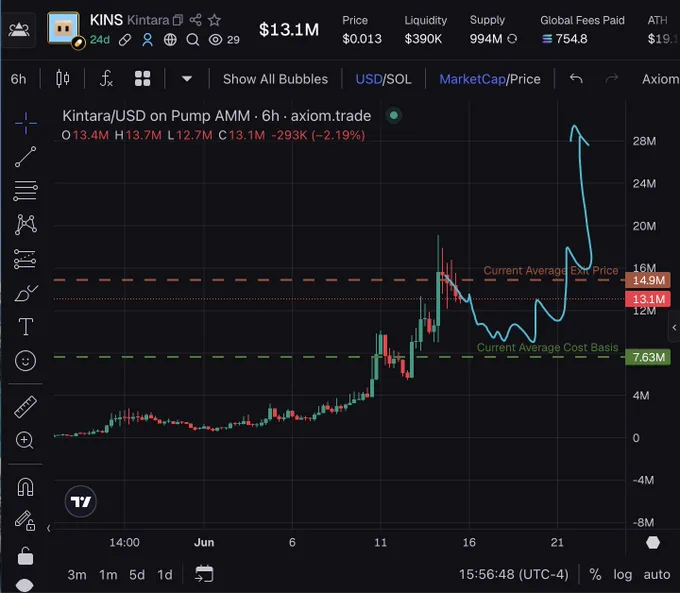Search the token with magnifier icon
This screenshot has width=680, height=593.
click(x=193, y=40)
